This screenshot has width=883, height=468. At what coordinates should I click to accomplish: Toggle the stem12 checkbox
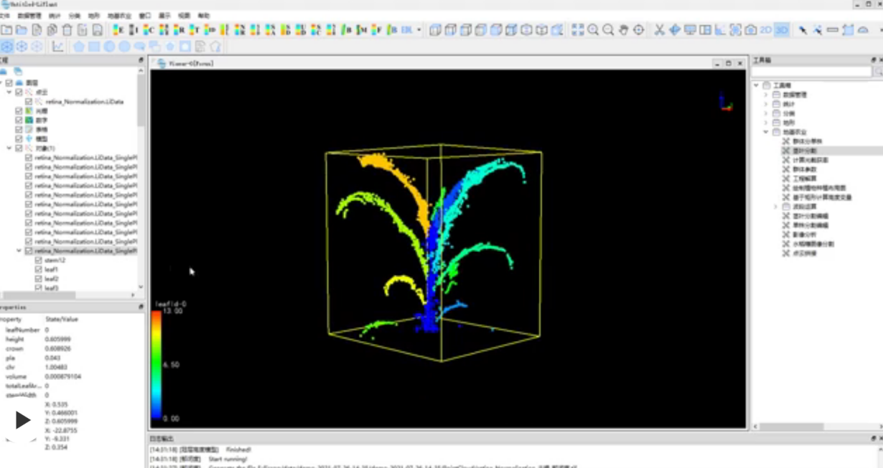(38, 260)
